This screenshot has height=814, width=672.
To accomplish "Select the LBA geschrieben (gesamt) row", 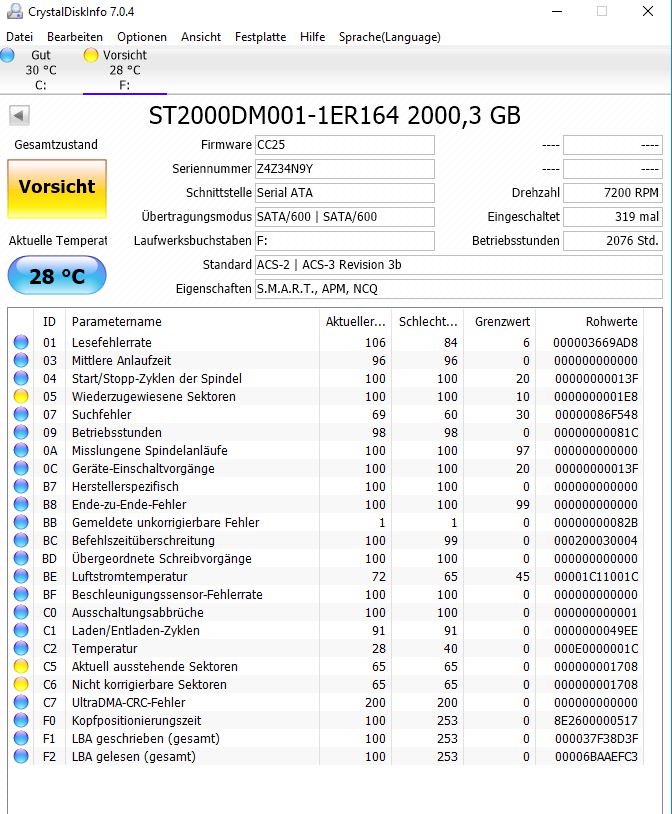I will [x=326, y=738].
